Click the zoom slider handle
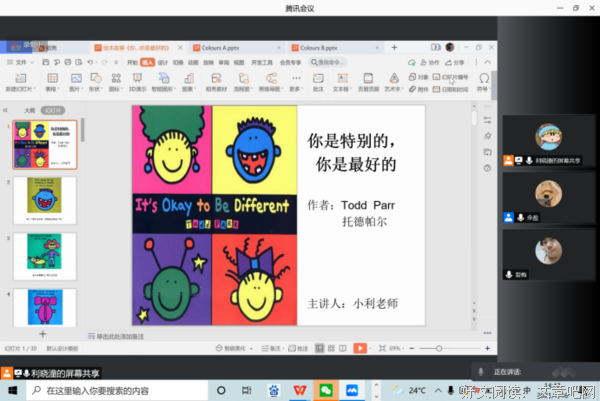 [x=439, y=348]
